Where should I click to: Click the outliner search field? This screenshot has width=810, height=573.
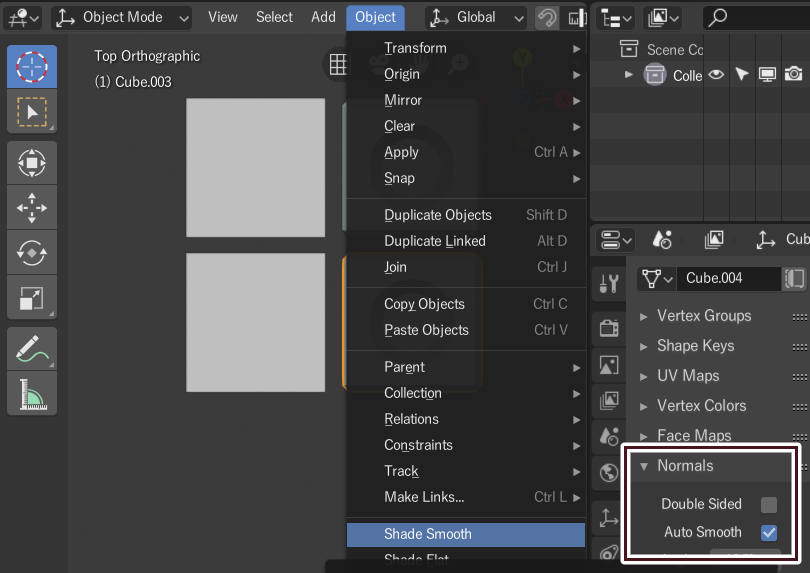click(x=756, y=19)
